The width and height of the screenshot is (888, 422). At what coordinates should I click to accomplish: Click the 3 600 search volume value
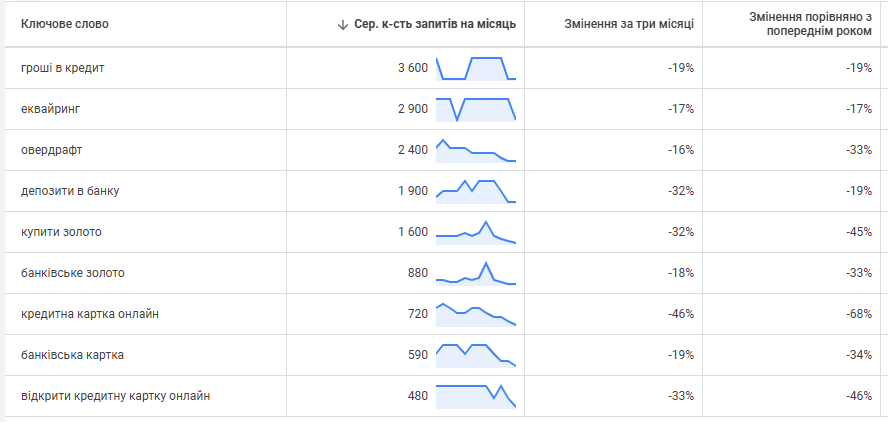(x=412, y=68)
